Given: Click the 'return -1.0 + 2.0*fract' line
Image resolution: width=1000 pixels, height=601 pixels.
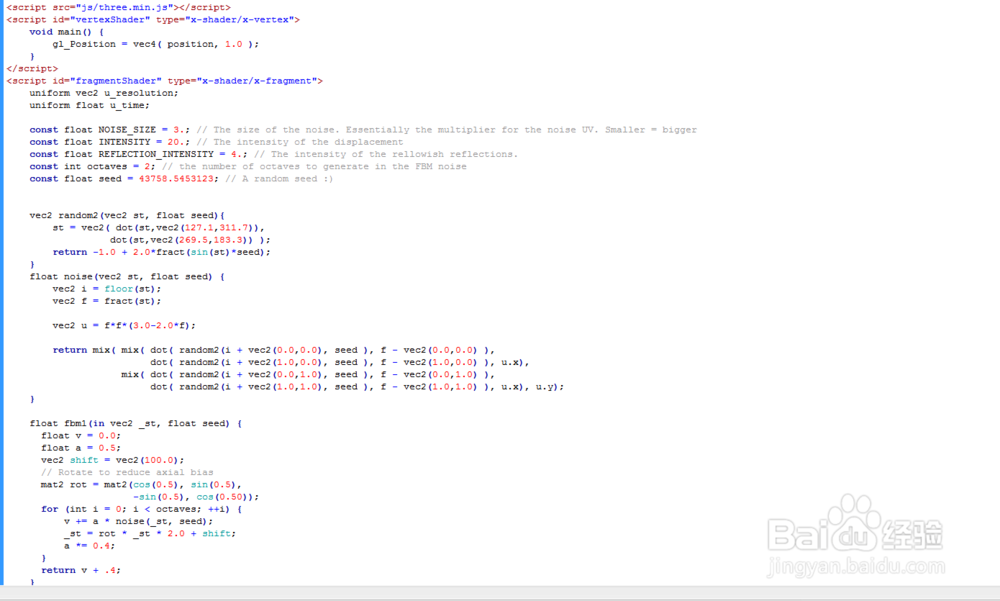Looking at the screenshot, I should pyautogui.click(x=161, y=252).
